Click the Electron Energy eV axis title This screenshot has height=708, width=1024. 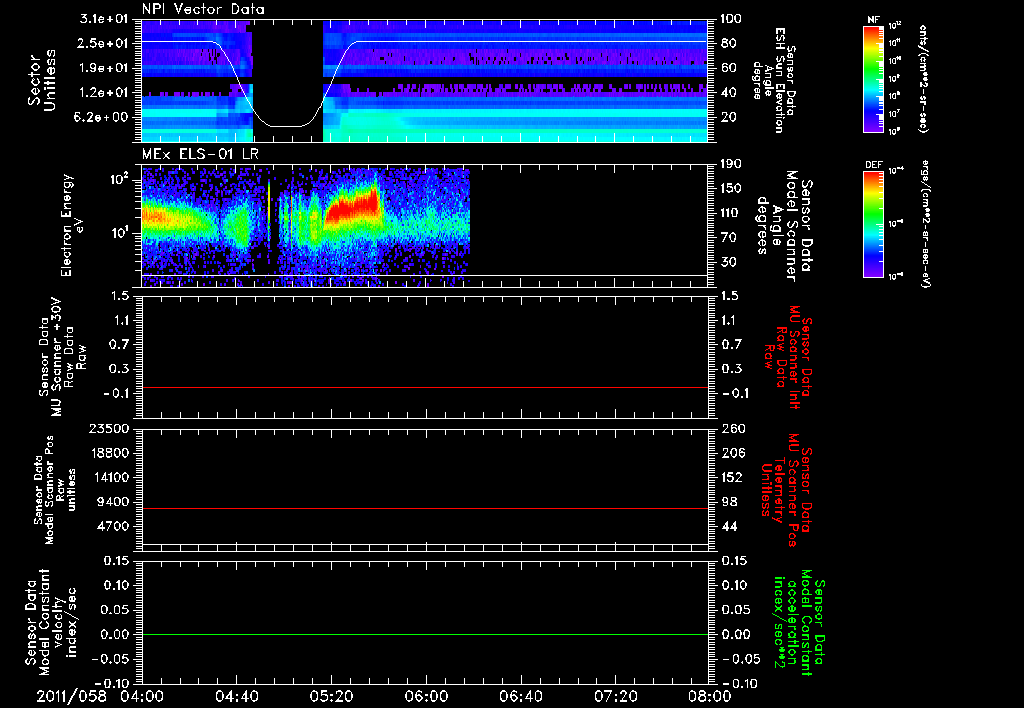72,225
